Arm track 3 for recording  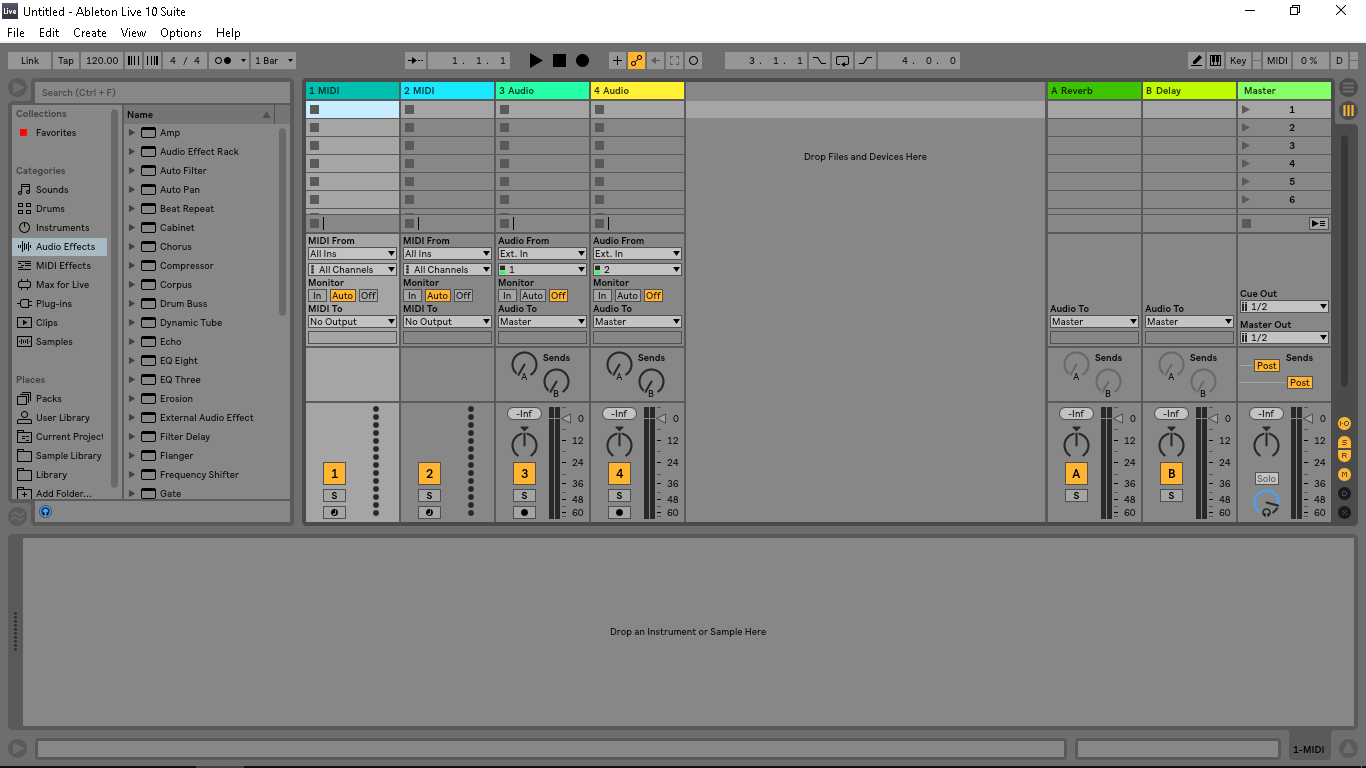524,513
